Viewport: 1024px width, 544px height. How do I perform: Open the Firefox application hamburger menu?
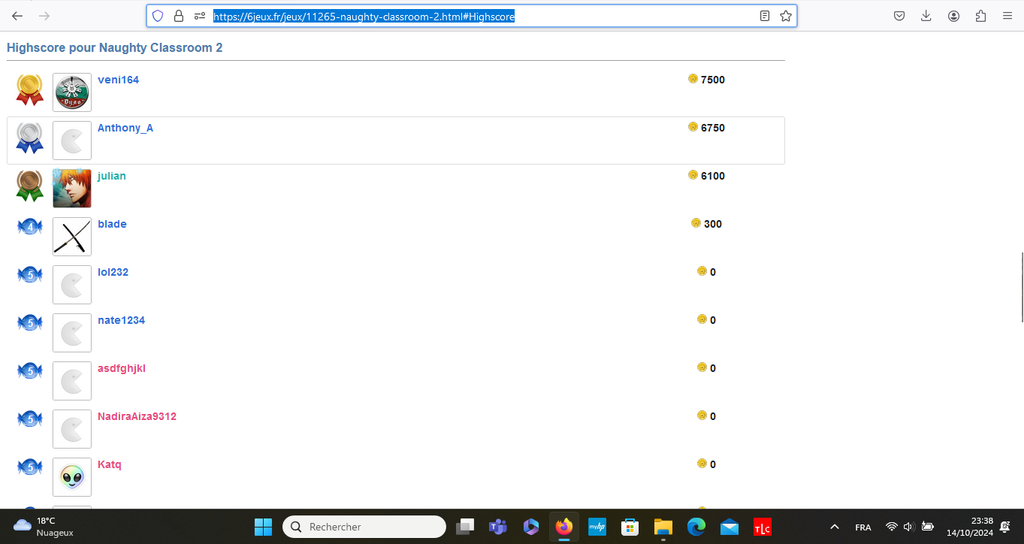[x=1006, y=16]
